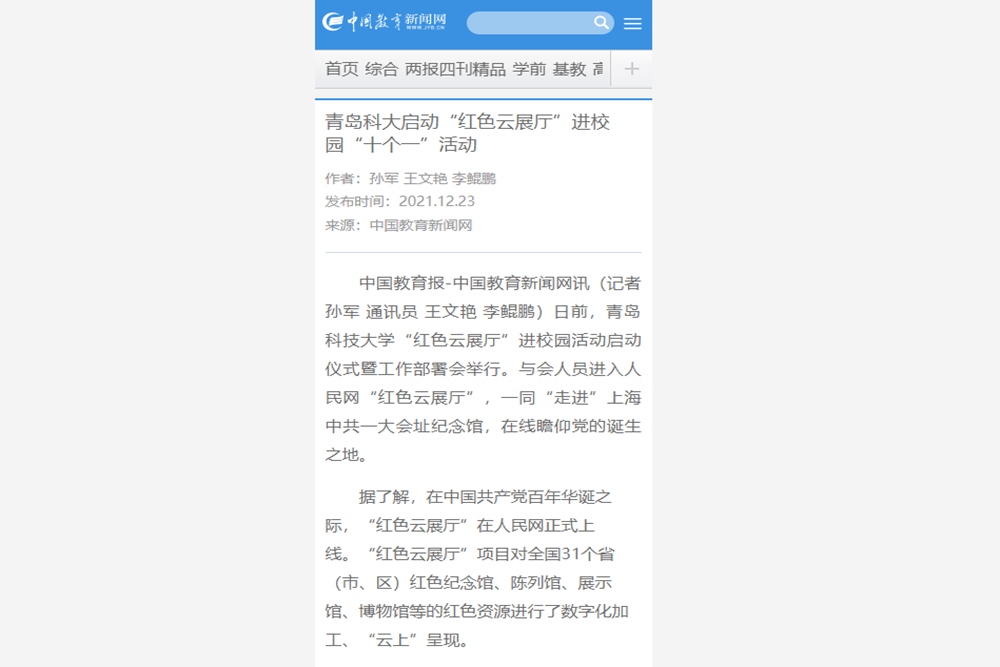Expand channel list with plus button
This screenshot has width=1000, height=667.
click(631, 69)
